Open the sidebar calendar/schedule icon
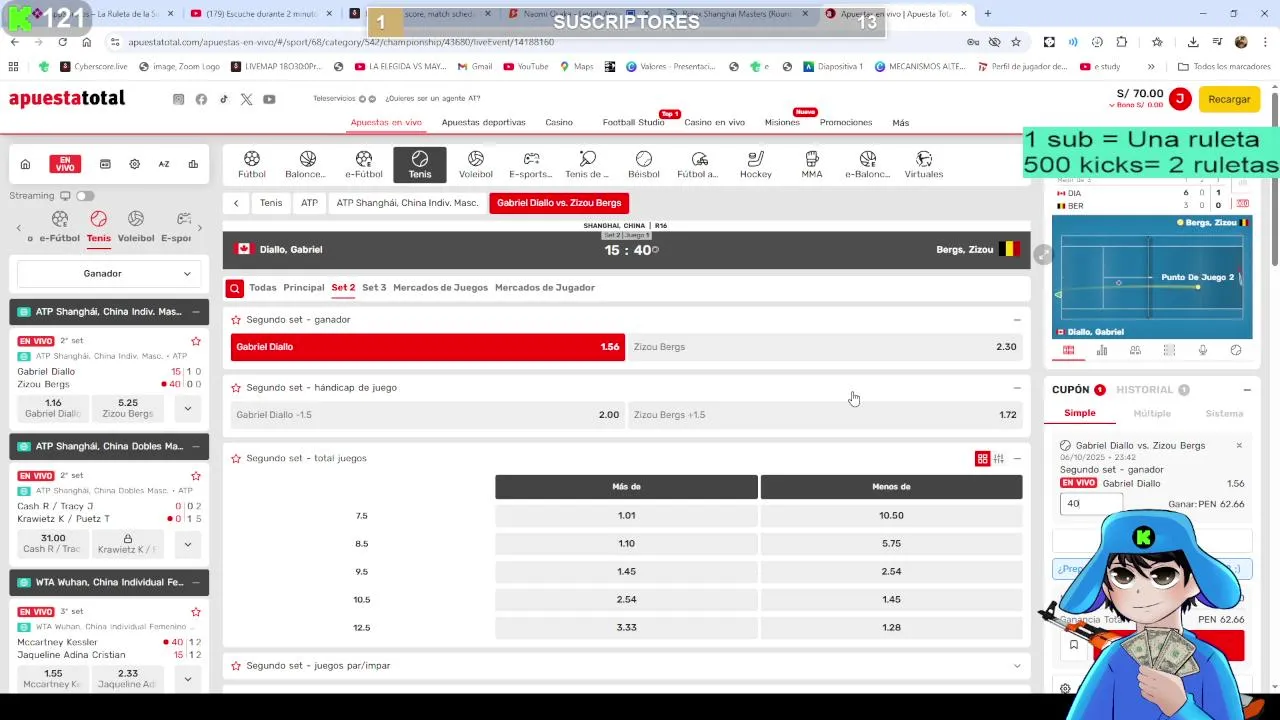1280x720 pixels. (x=105, y=164)
